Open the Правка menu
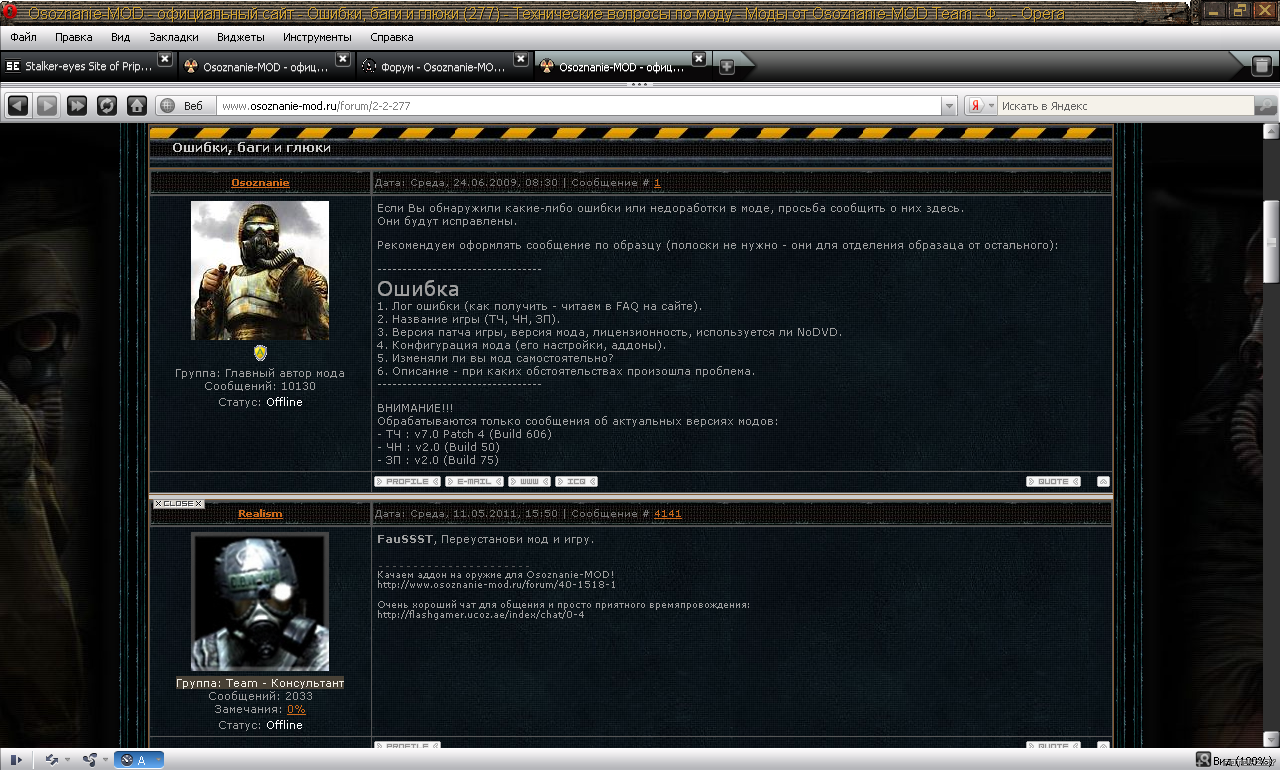This screenshot has height=770, width=1280. point(74,37)
